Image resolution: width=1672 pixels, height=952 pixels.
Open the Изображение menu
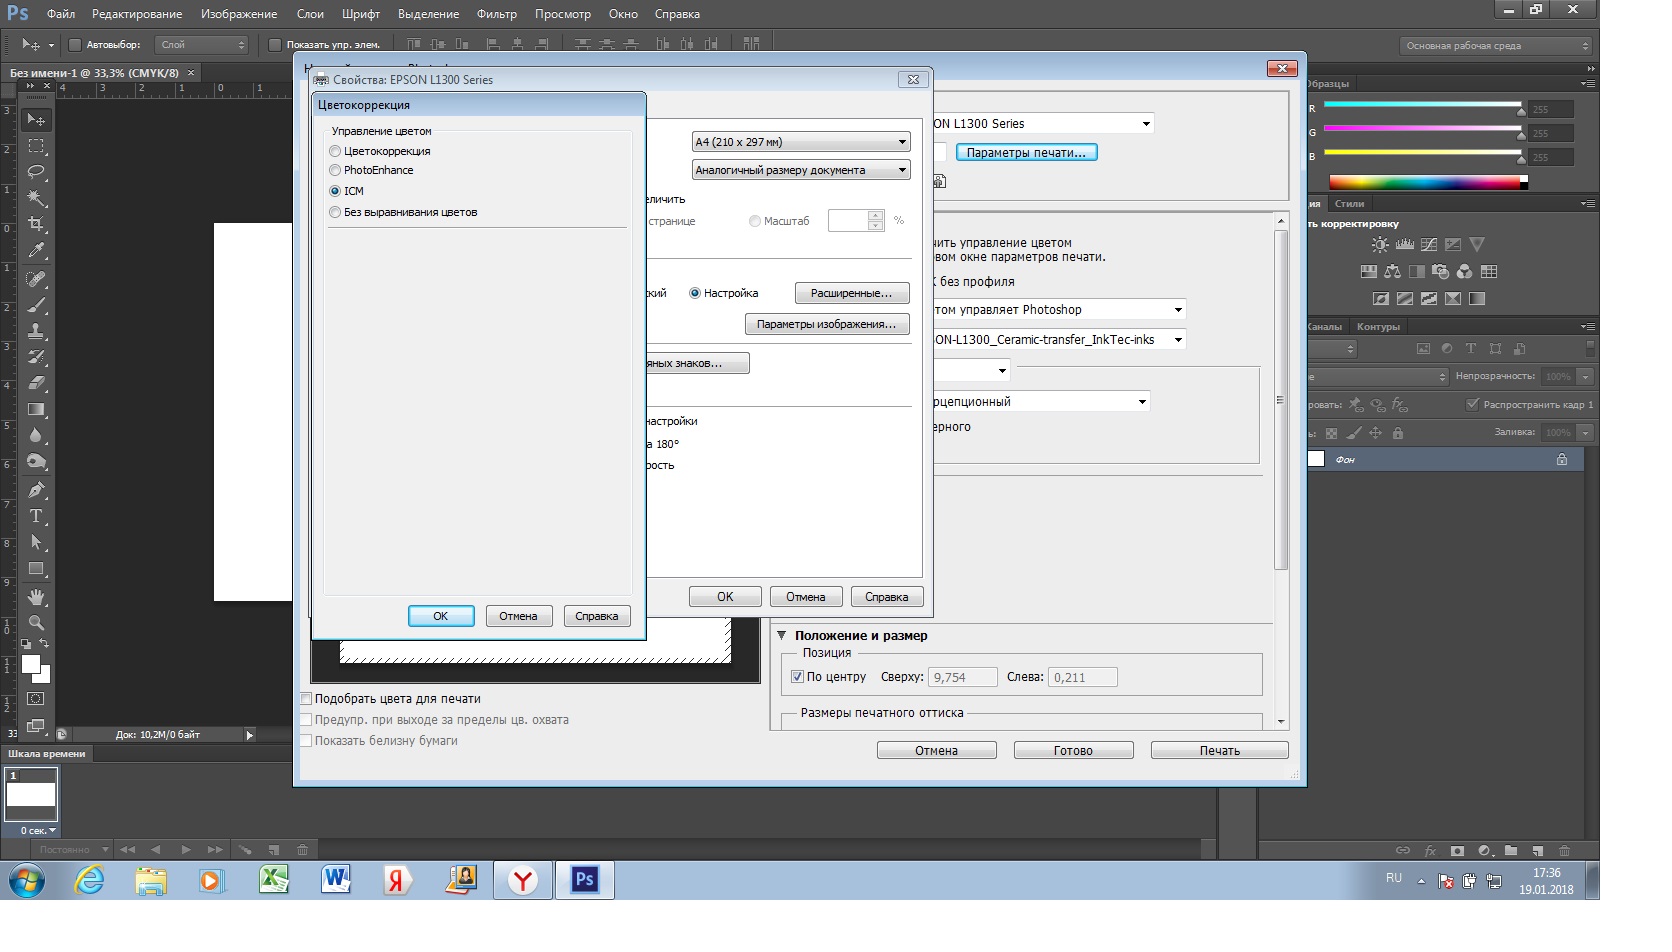[239, 14]
